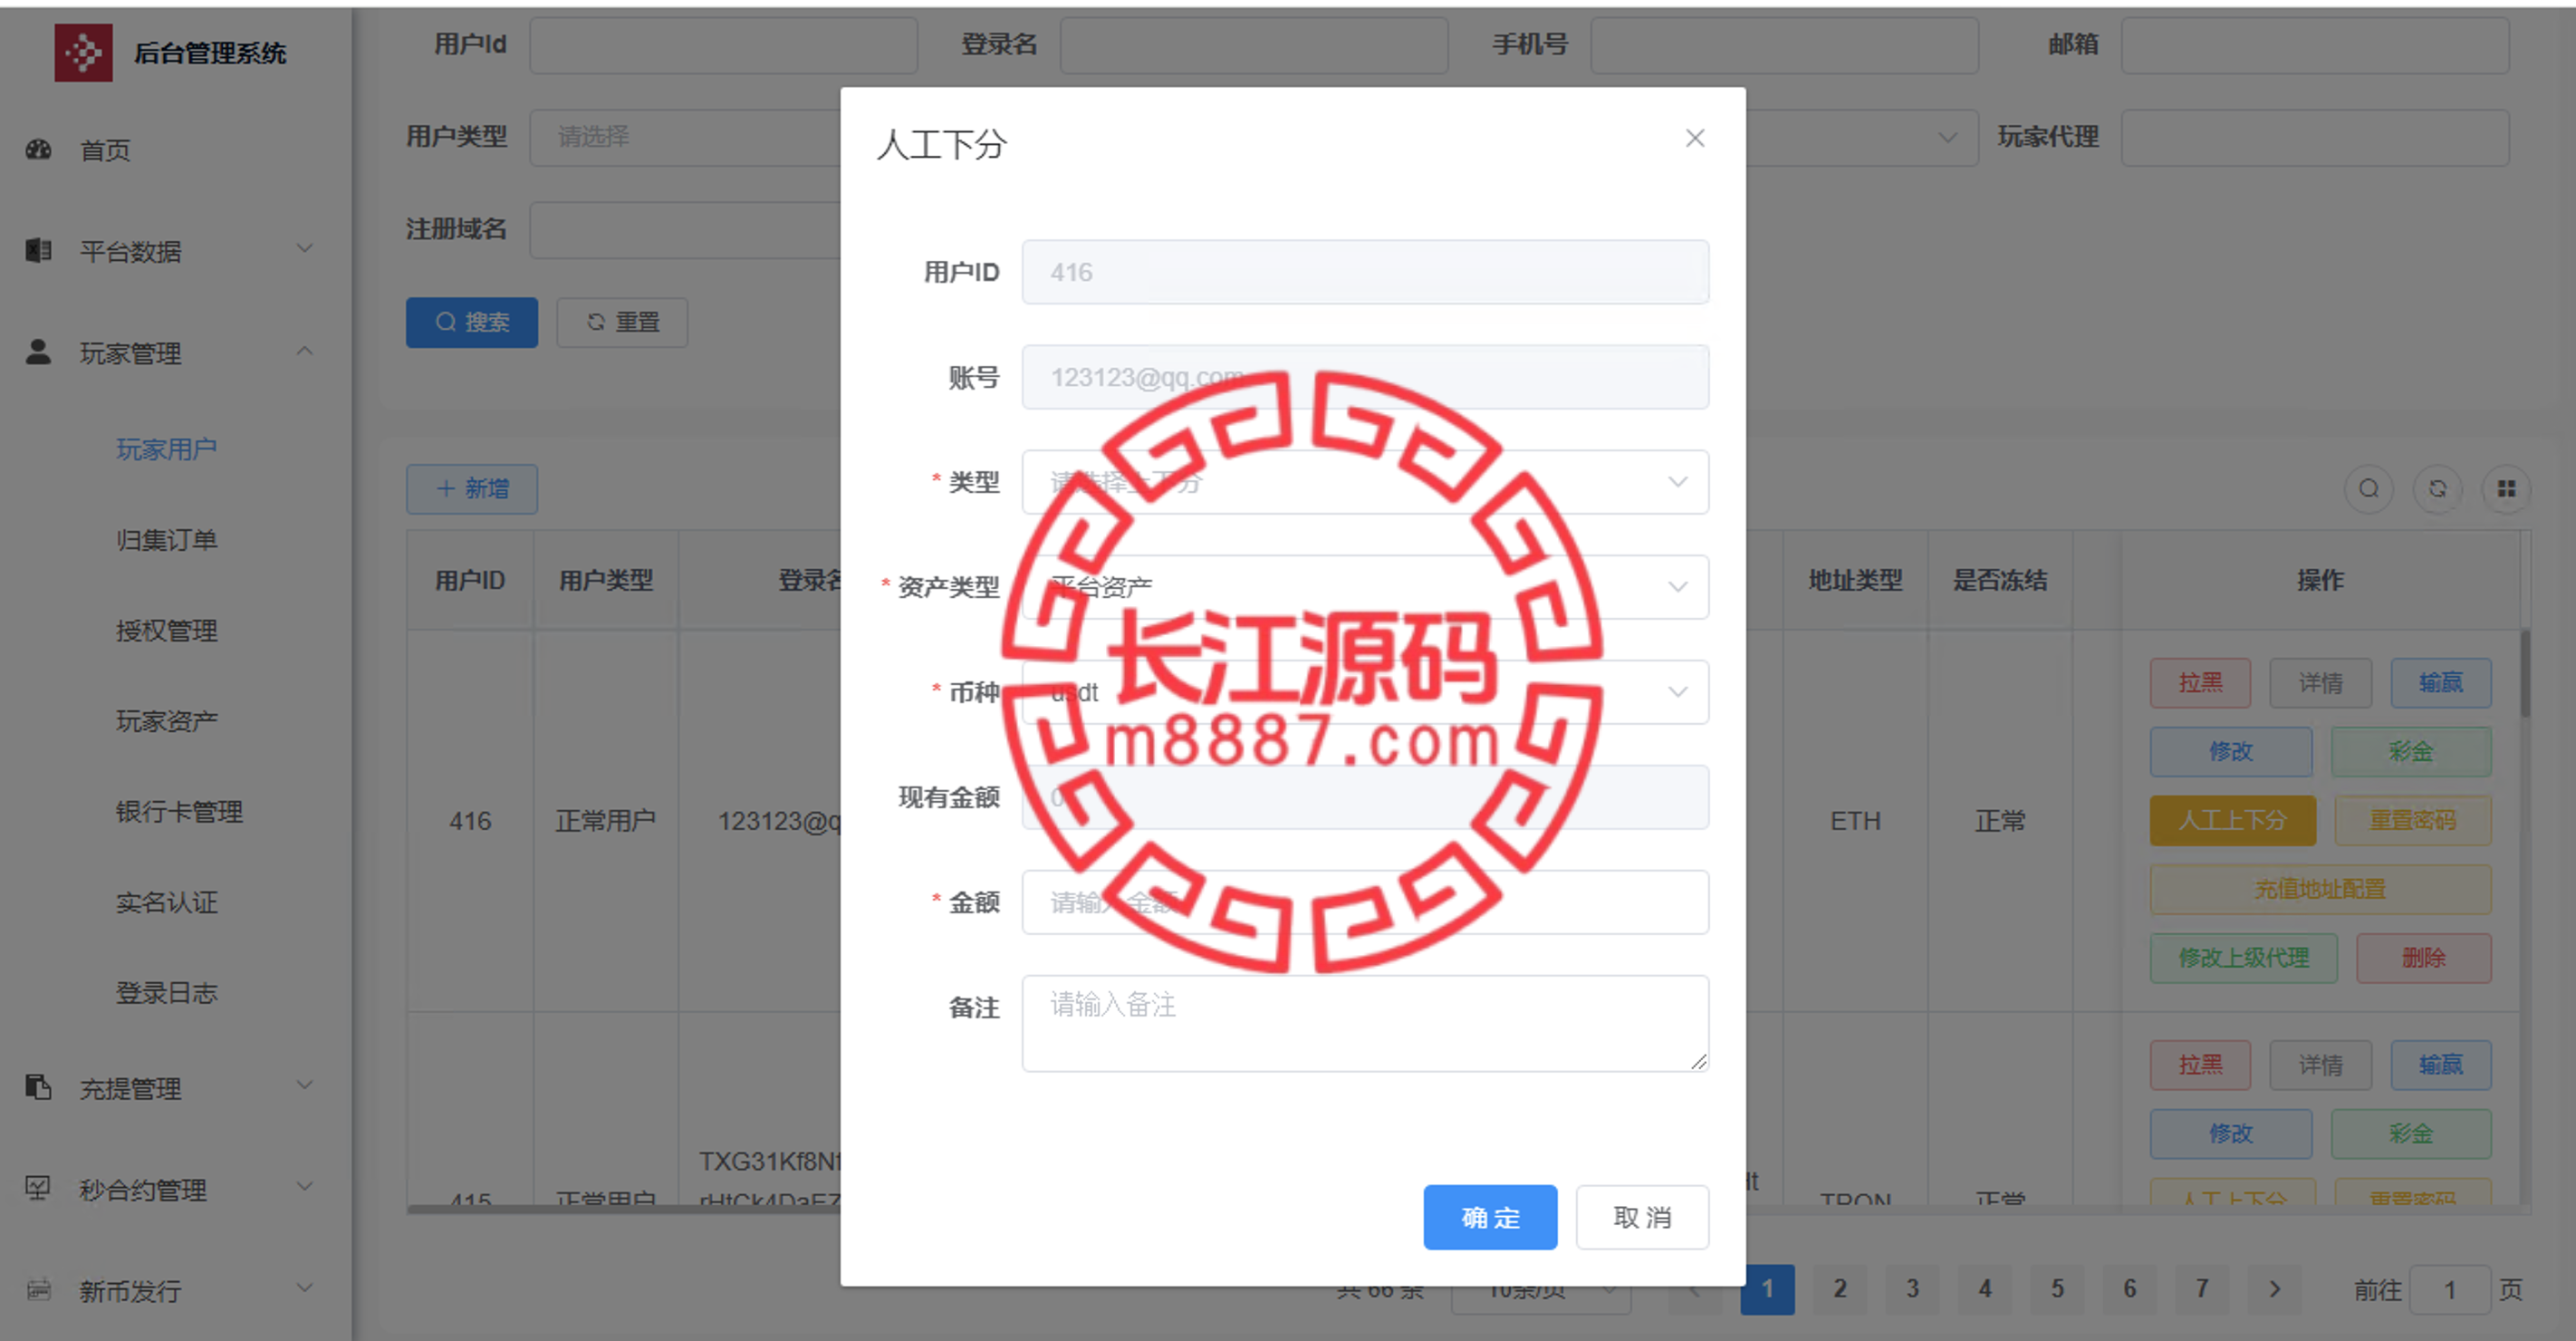Image resolution: width=2576 pixels, height=1341 pixels.
Task: Click 充值地址配置 for user 416
Action: click(2320, 890)
